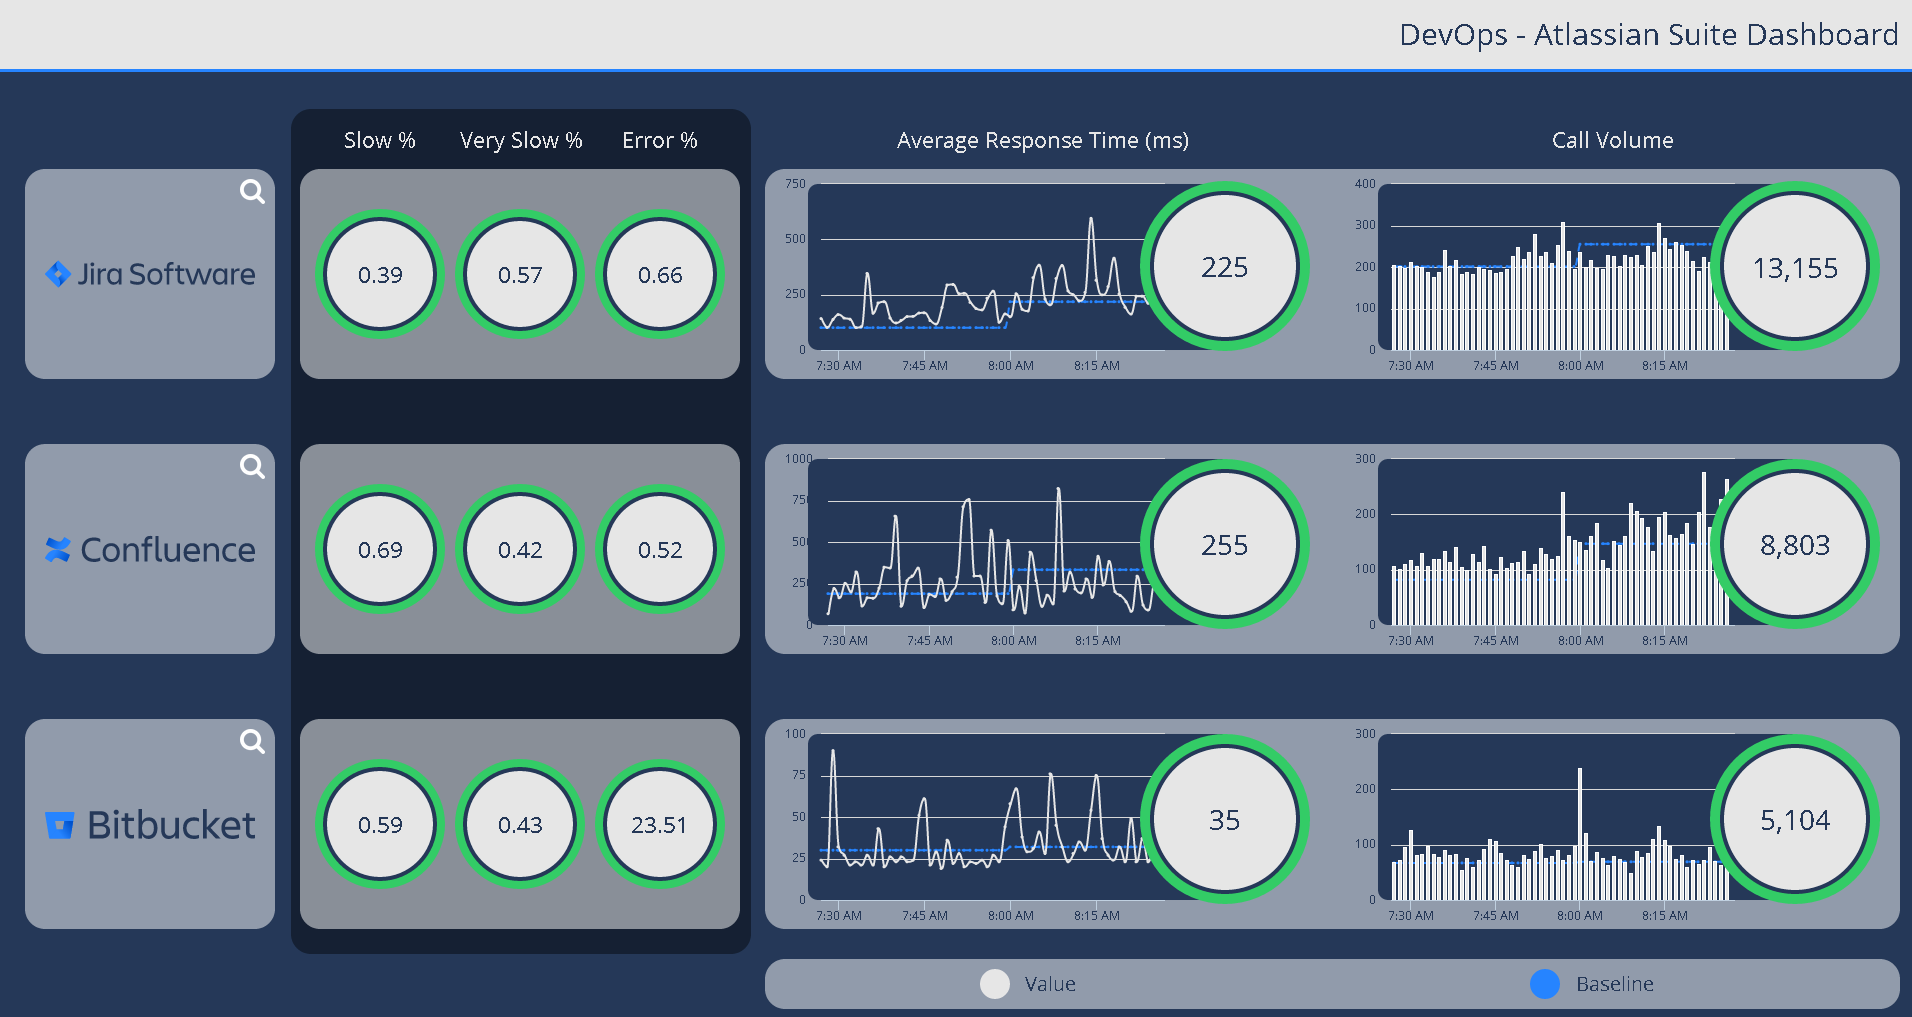Click Bitbucket response time gauge 35
Image resolution: width=1912 pixels, height=1017 pixels.
(x=1225, y=819)
